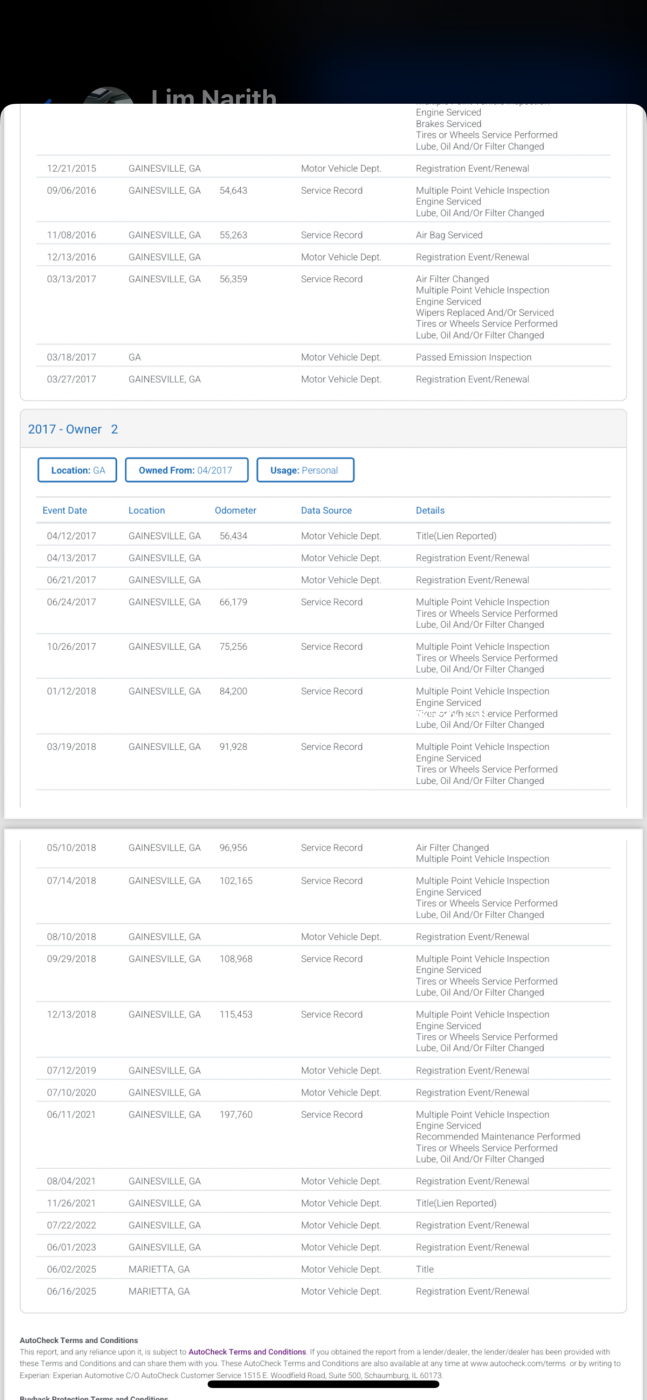Click the Air Bag Serviced detail
The image size is (647, 1400).
click(x=449, y=235)
